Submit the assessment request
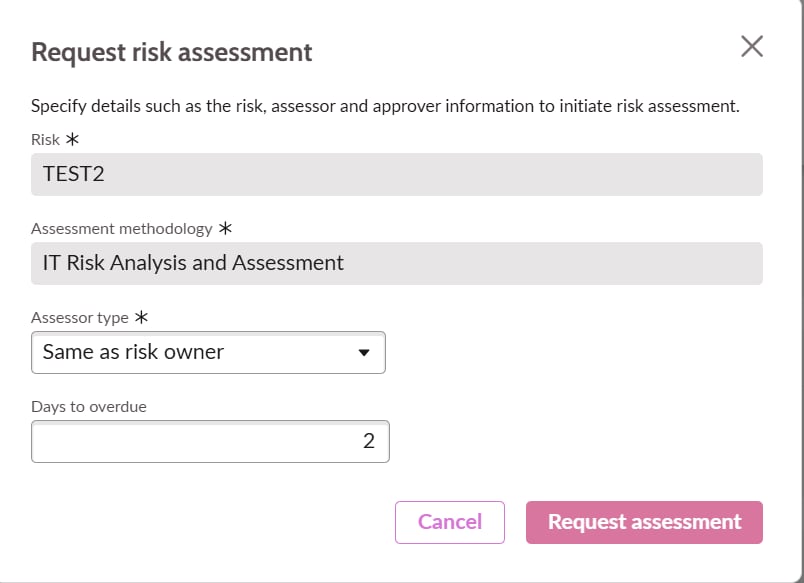 (644, 521)
